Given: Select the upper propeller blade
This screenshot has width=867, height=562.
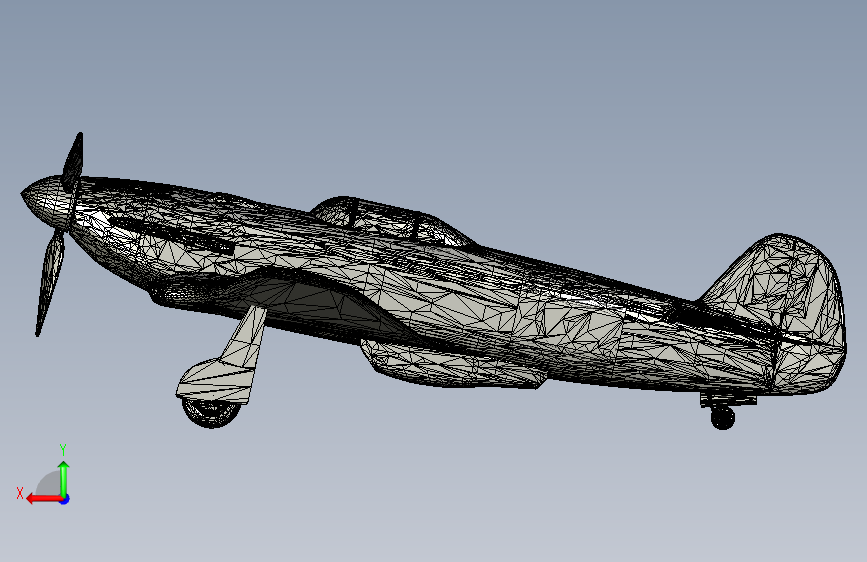Looking at the screenshot, I should click(73, 161).
